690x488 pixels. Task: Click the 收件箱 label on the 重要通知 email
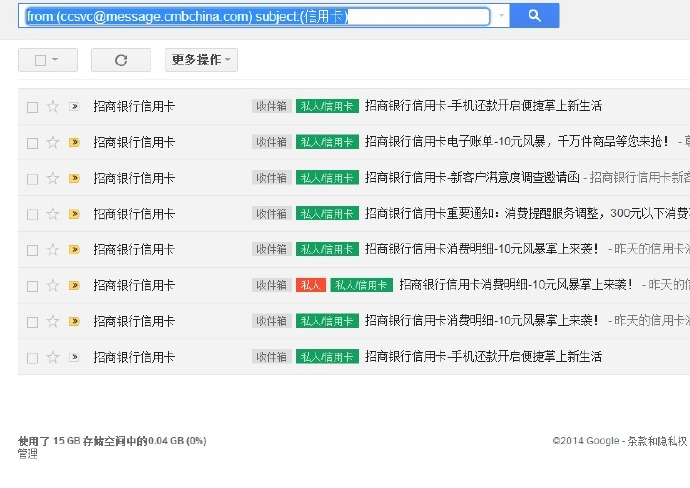click(x=272, y=213)
